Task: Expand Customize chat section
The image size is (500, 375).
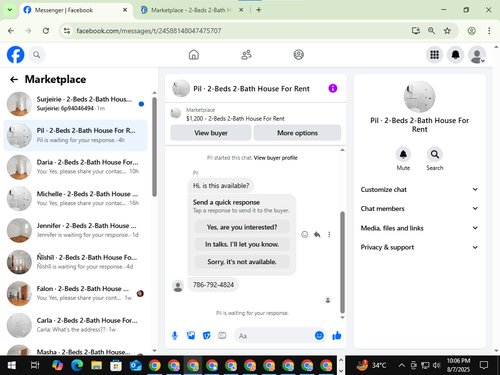Action: 419,189
